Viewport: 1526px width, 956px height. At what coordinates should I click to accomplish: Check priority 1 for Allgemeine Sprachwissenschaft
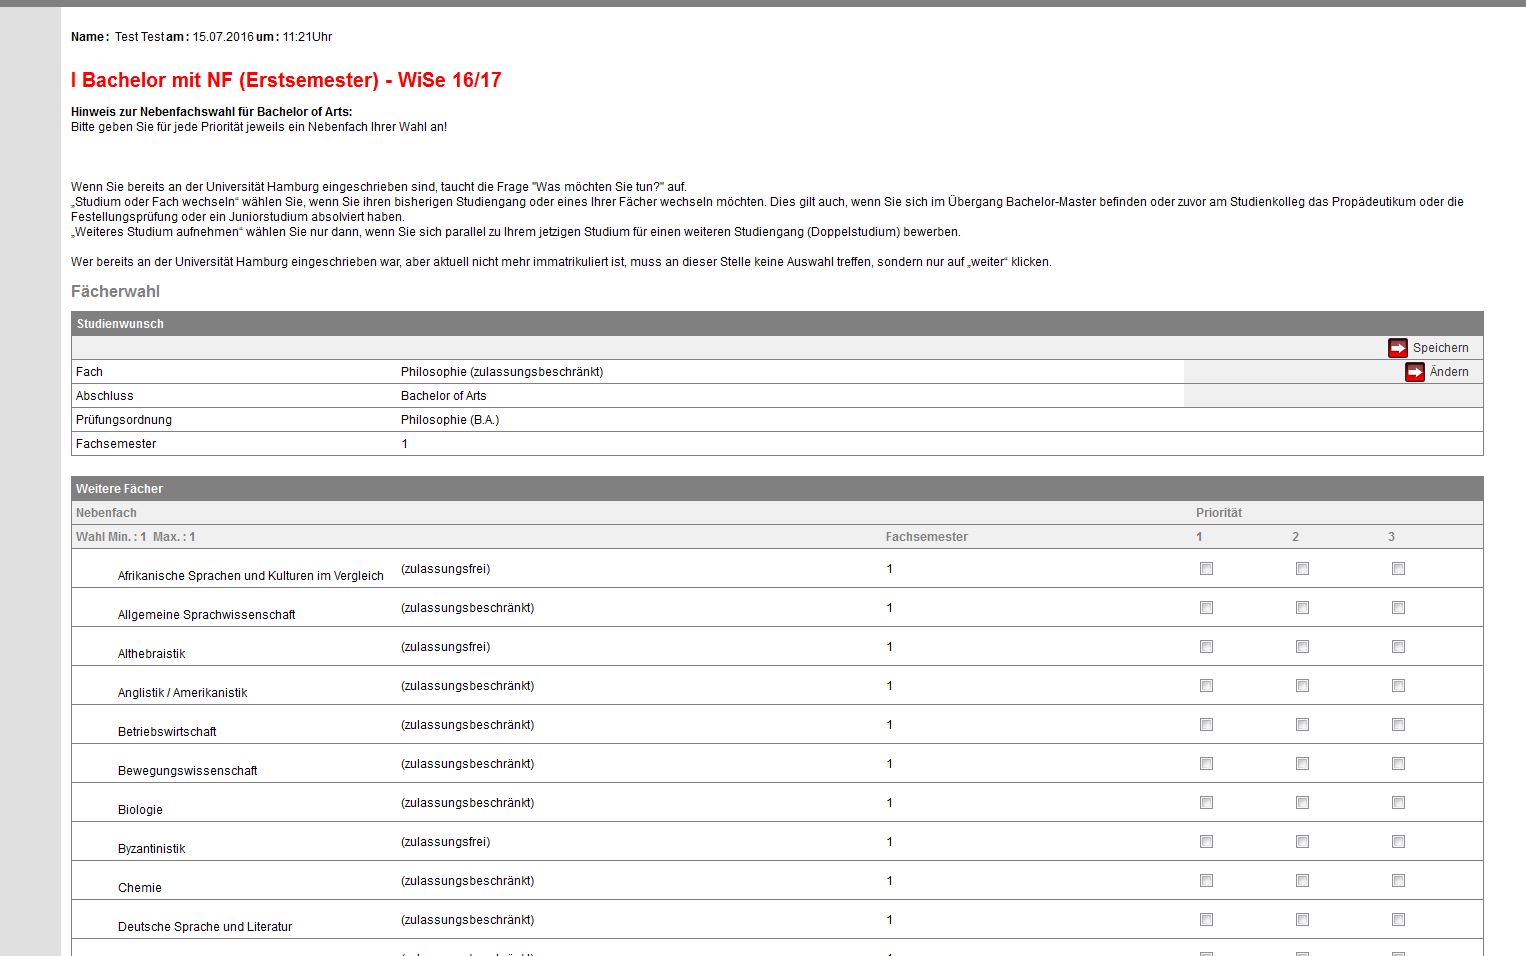coord(1206,608)
